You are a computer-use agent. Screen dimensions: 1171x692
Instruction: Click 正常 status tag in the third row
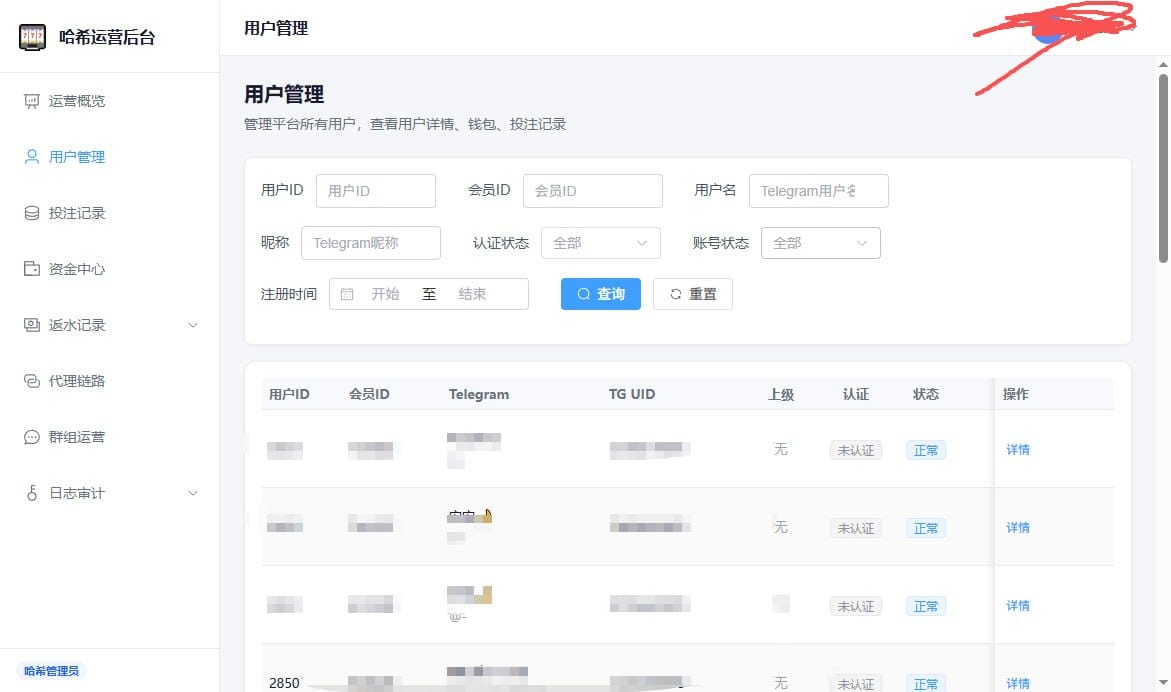(x=925, y=606)
